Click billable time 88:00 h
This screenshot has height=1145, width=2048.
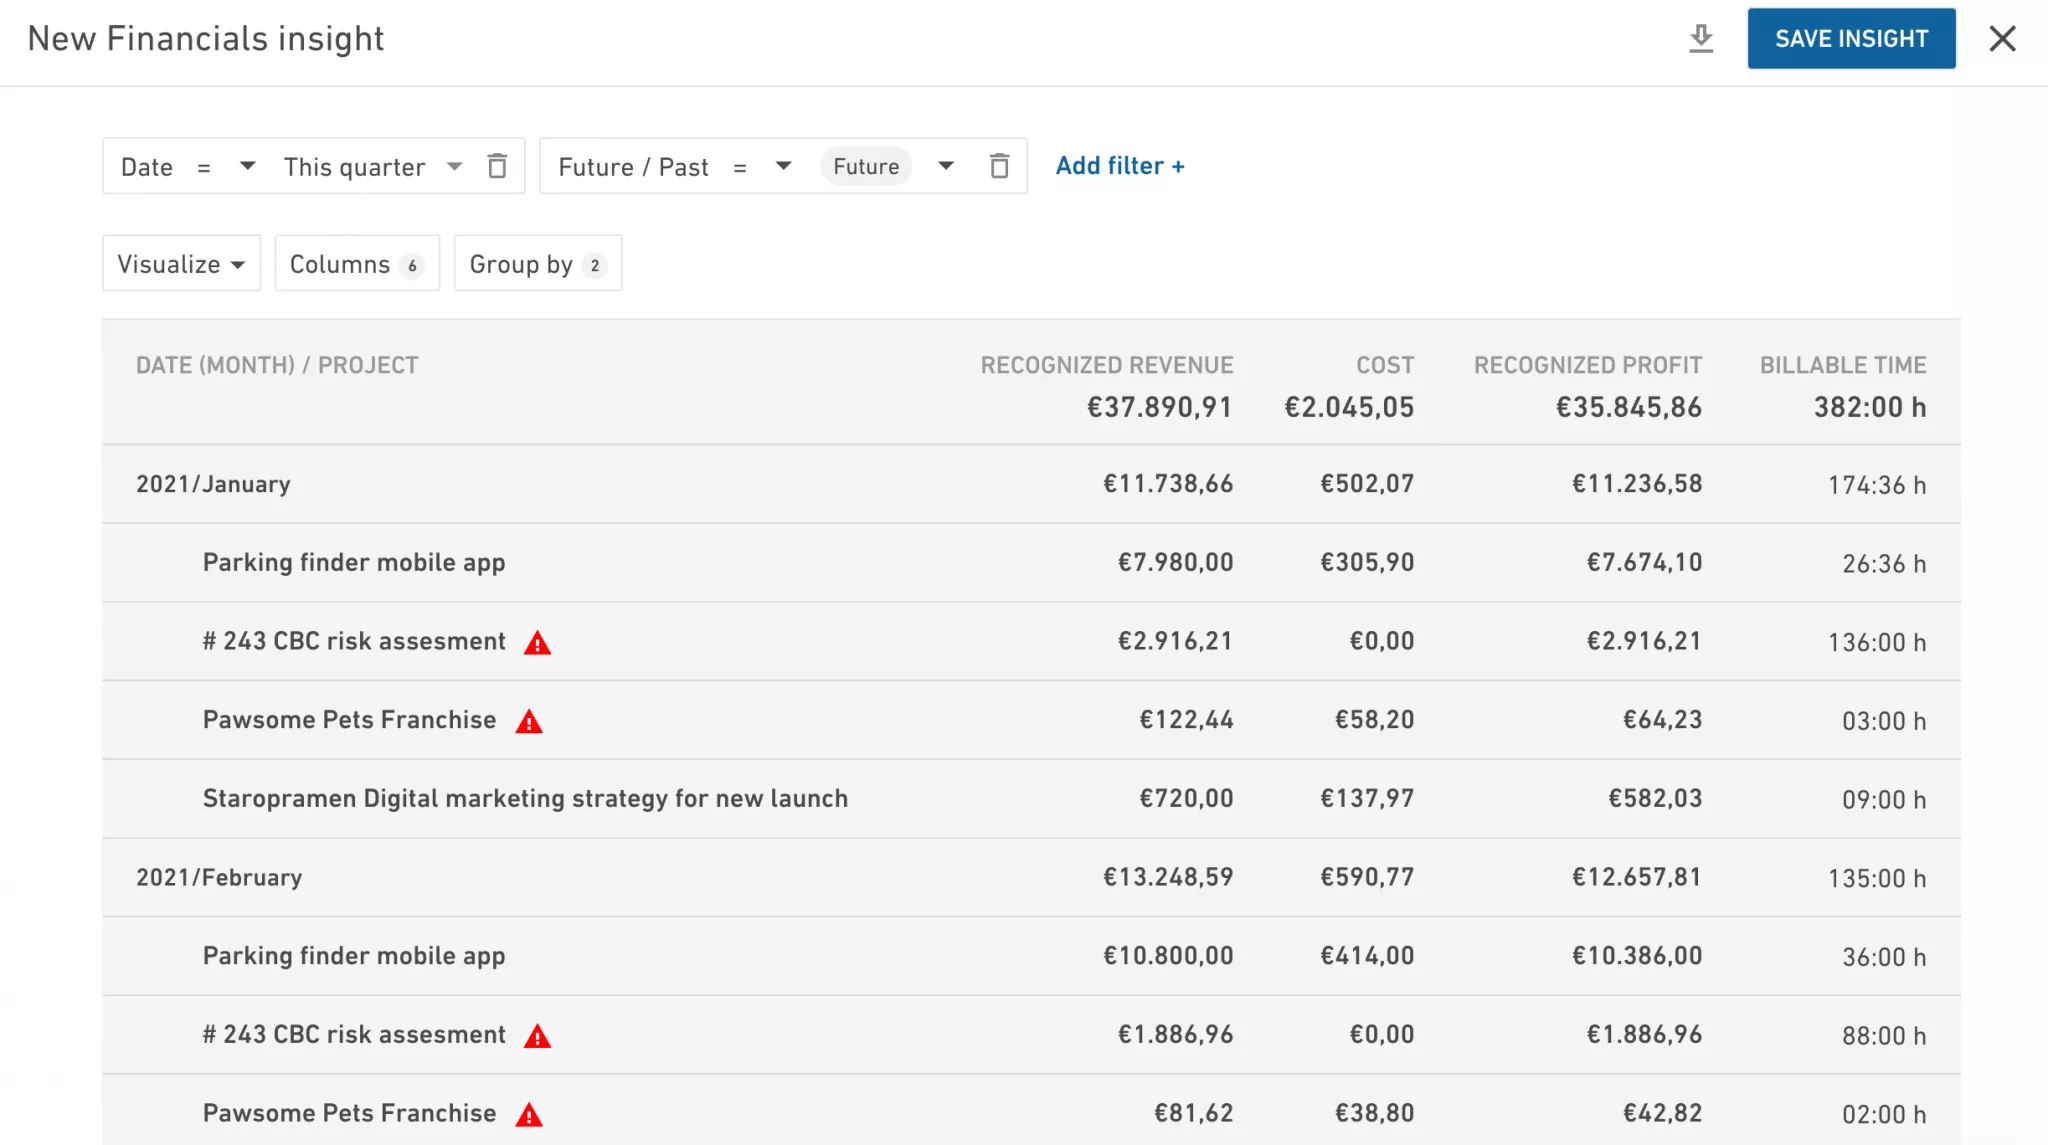[x=1884, y=1036]
